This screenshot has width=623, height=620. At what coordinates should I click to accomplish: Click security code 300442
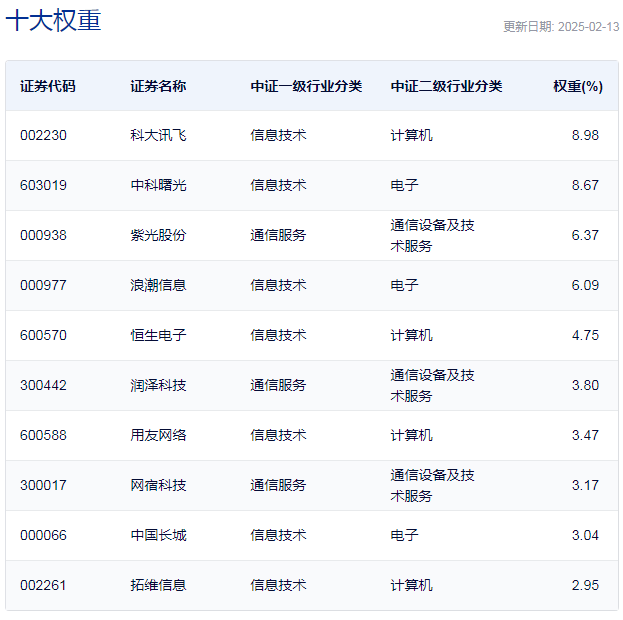point(43,385)
